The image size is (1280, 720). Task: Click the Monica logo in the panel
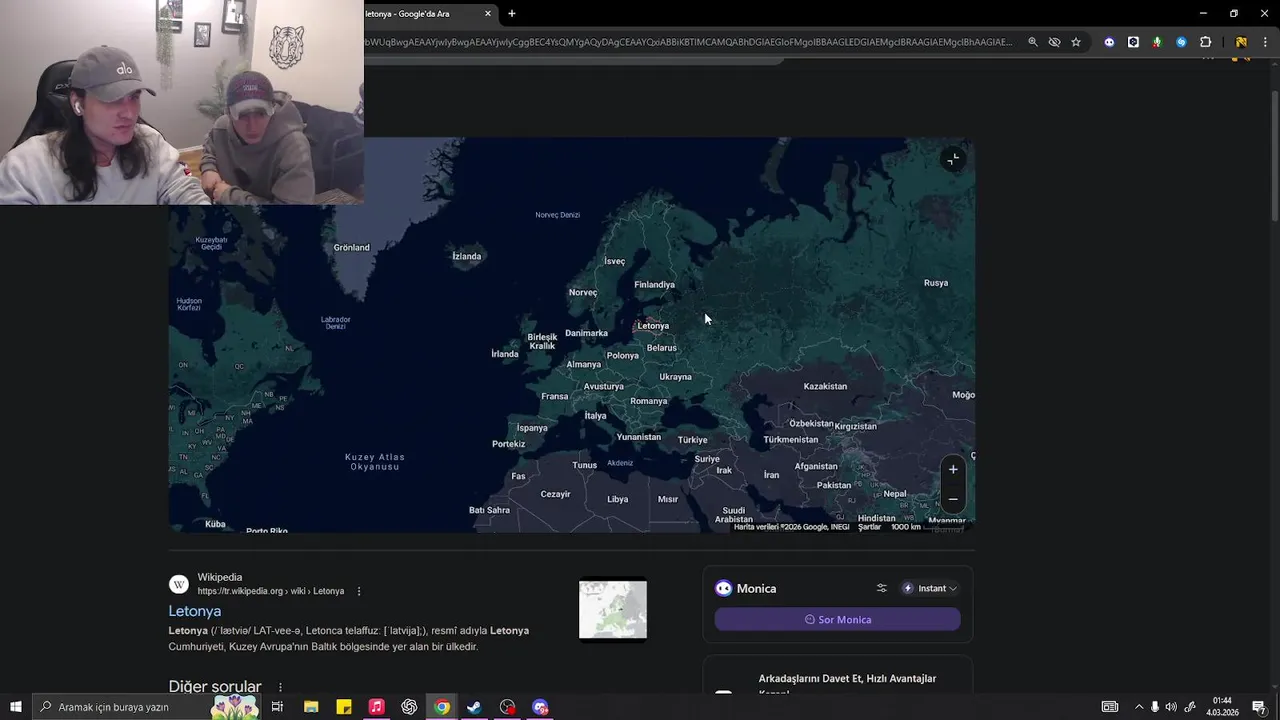[723, 588]
